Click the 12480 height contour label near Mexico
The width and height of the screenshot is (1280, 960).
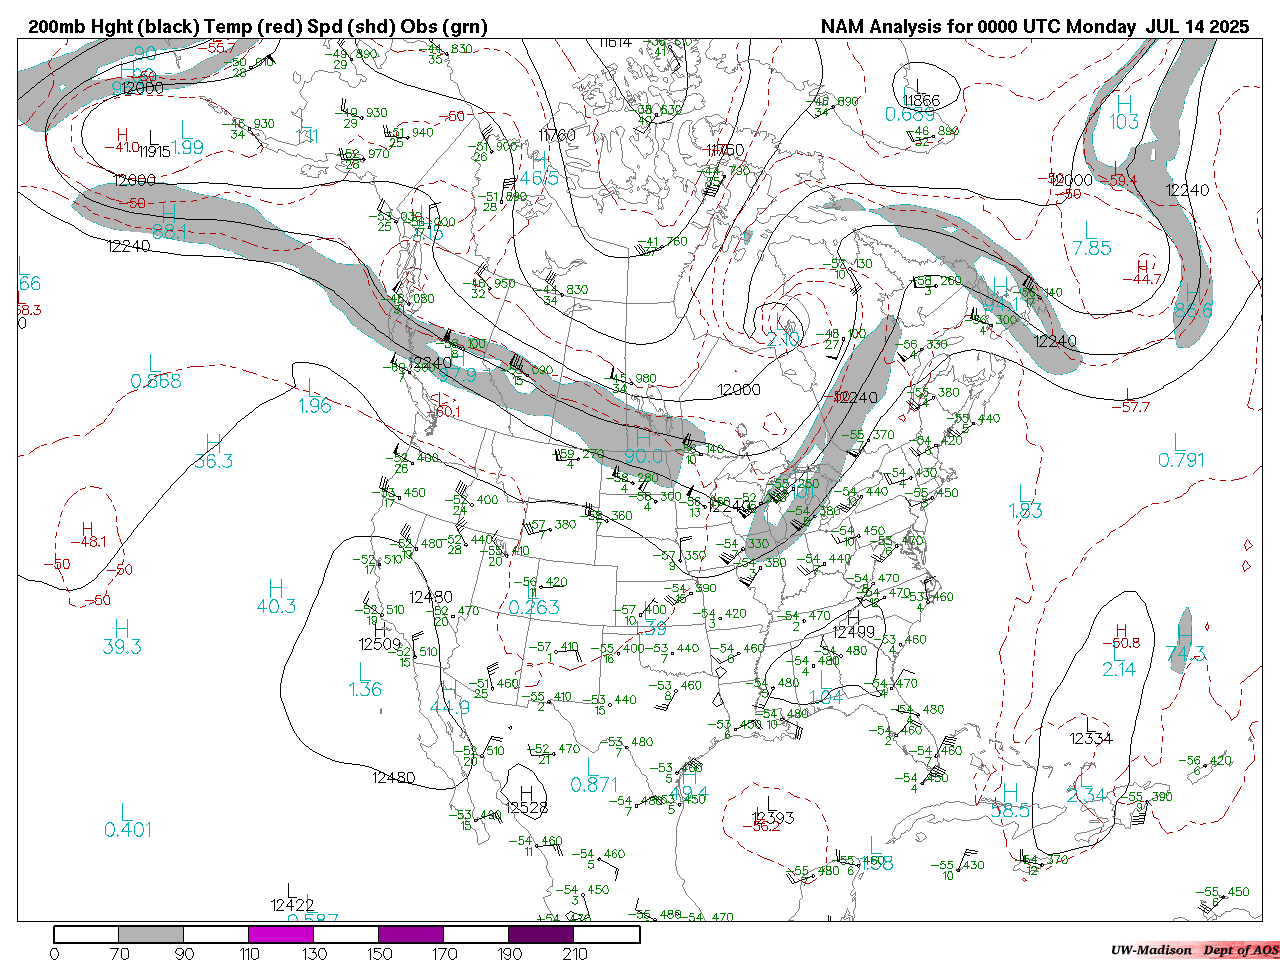[393, 778]
